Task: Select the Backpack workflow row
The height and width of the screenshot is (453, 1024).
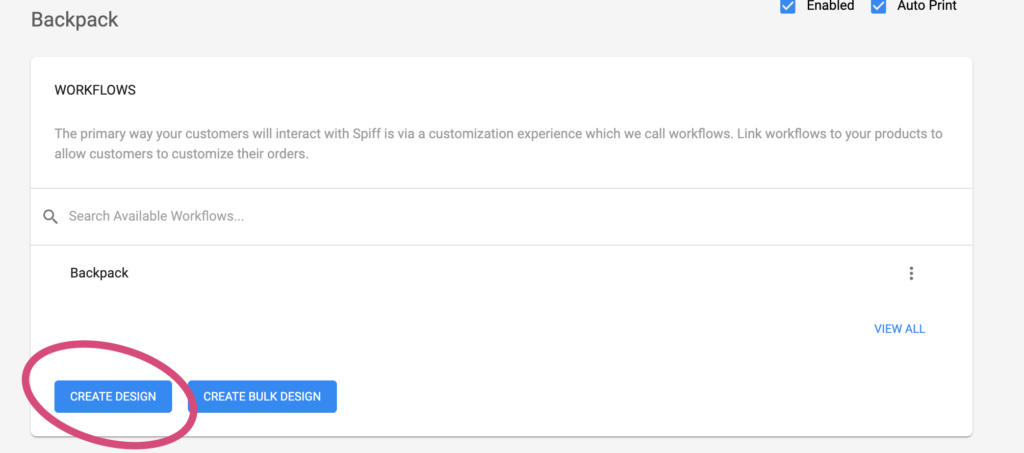Action: click(502, 273)
